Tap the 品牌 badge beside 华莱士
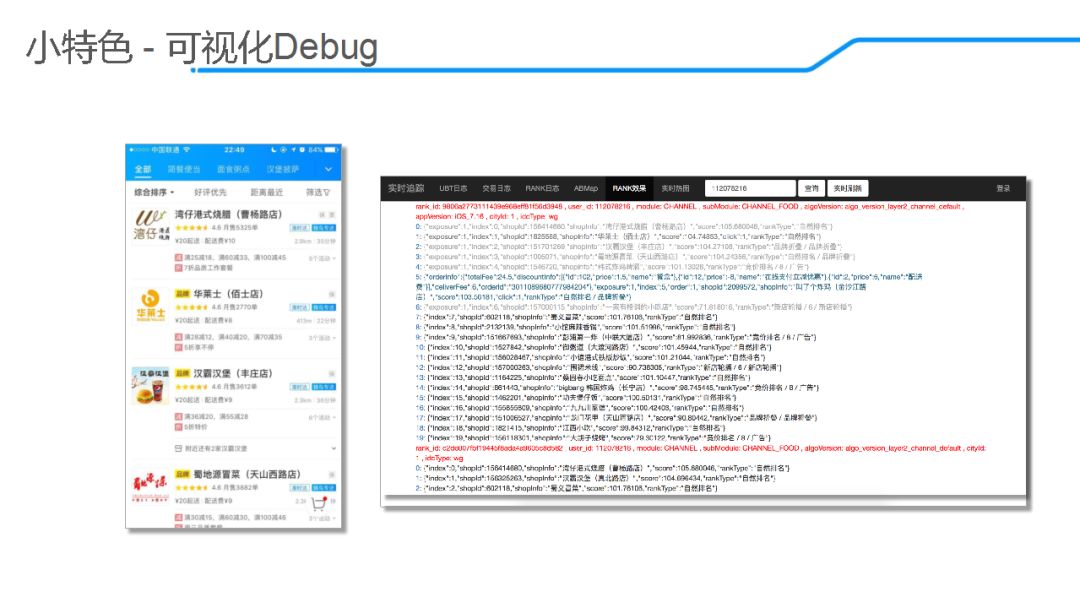1080x608 pixels. tap(182, 294)
